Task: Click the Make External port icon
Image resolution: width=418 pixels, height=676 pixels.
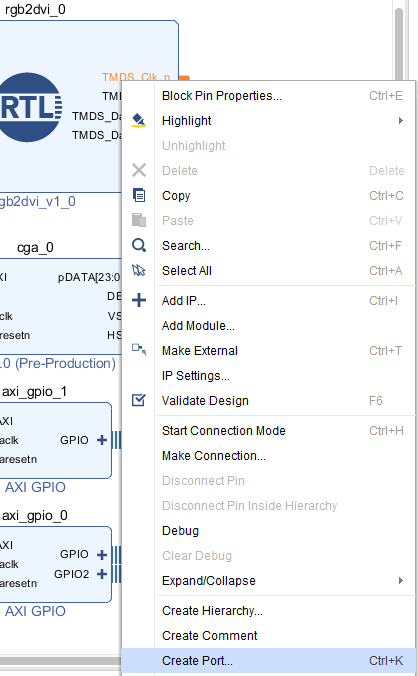Action: click(139, 350)
